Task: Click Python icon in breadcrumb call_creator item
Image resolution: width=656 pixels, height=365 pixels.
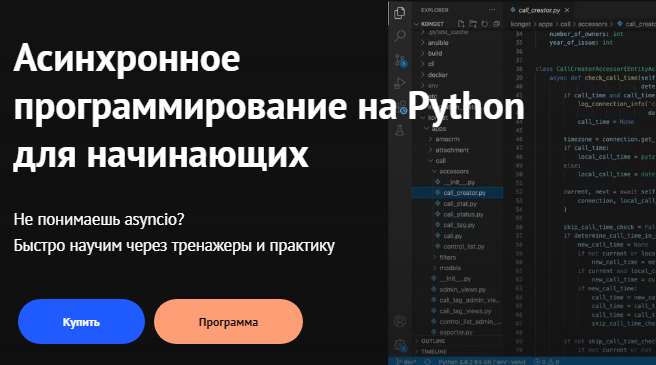Action: click(620, 24)
